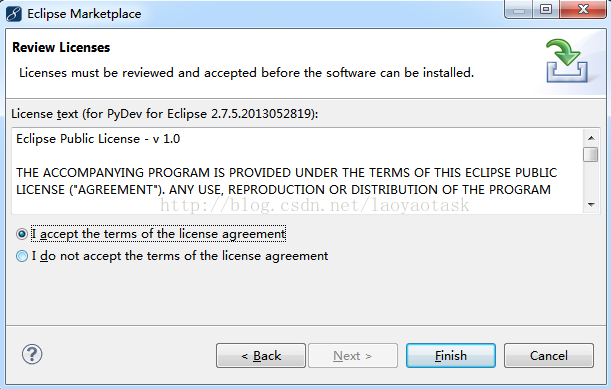Select the accept license terms radio button
The height and width of the screenshot is (389, 611).
(22, 234)
